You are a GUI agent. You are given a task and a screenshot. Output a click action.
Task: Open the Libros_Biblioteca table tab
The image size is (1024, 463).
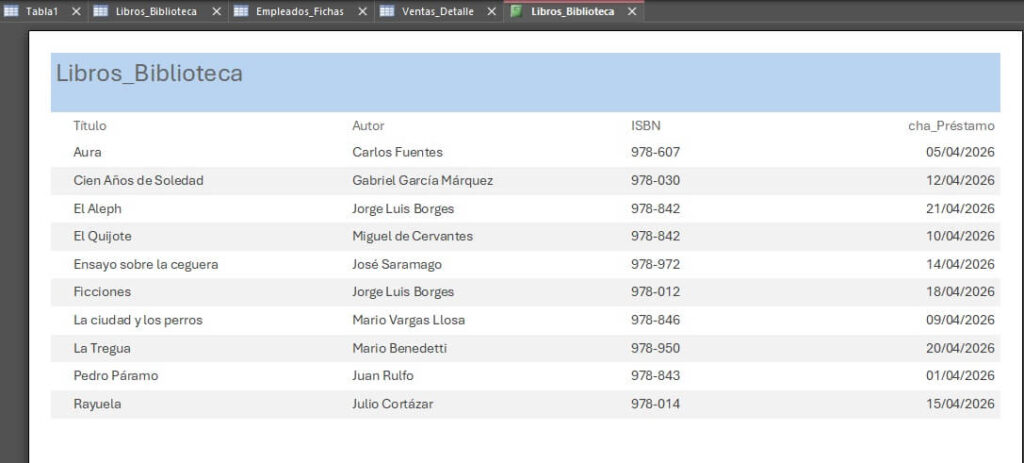coord(156,11)
